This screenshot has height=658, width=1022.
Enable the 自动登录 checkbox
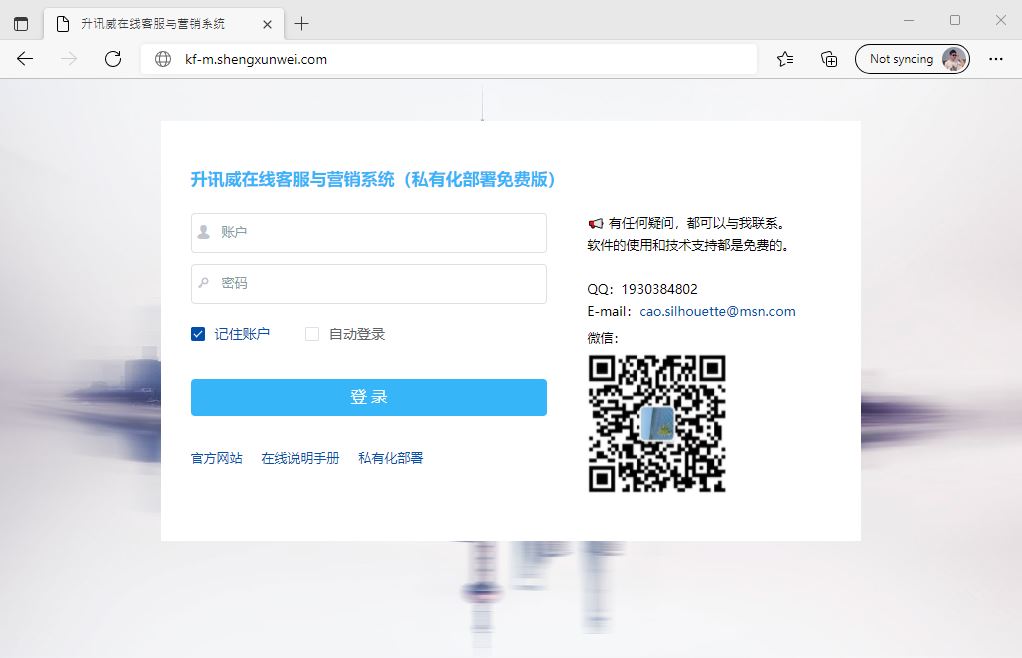click(x=311, y=333)
